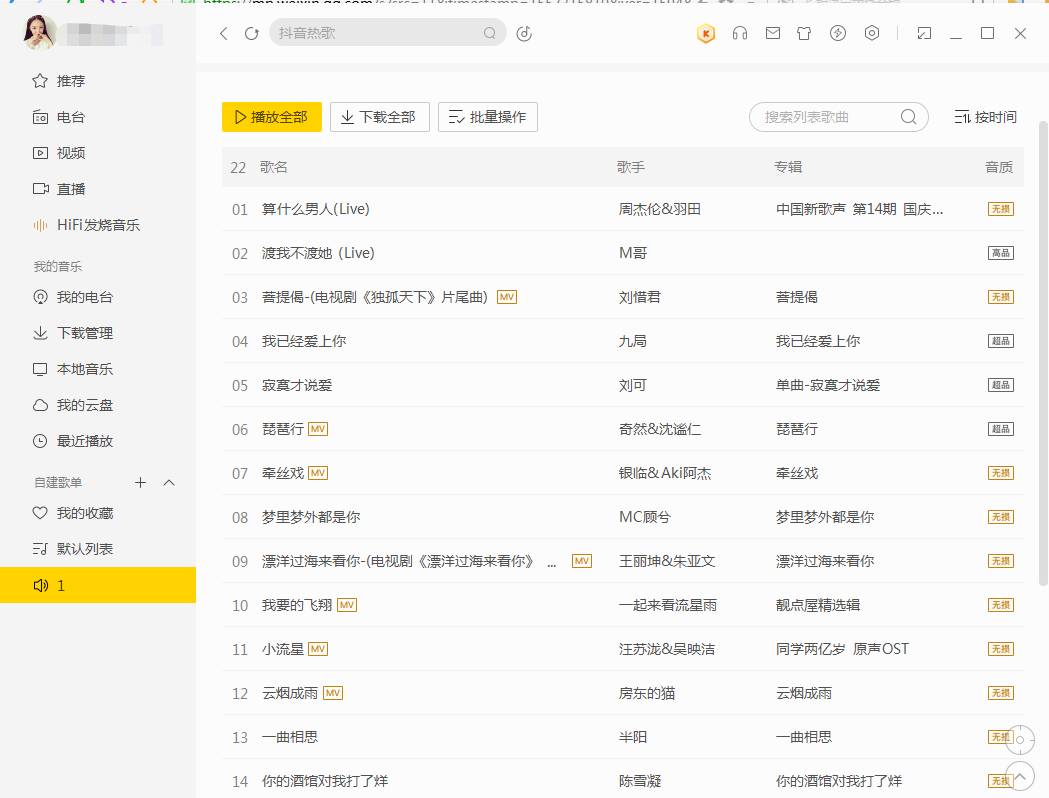
Task: Open the song recognition icon beside search bar
Action: tap(524, 33)
